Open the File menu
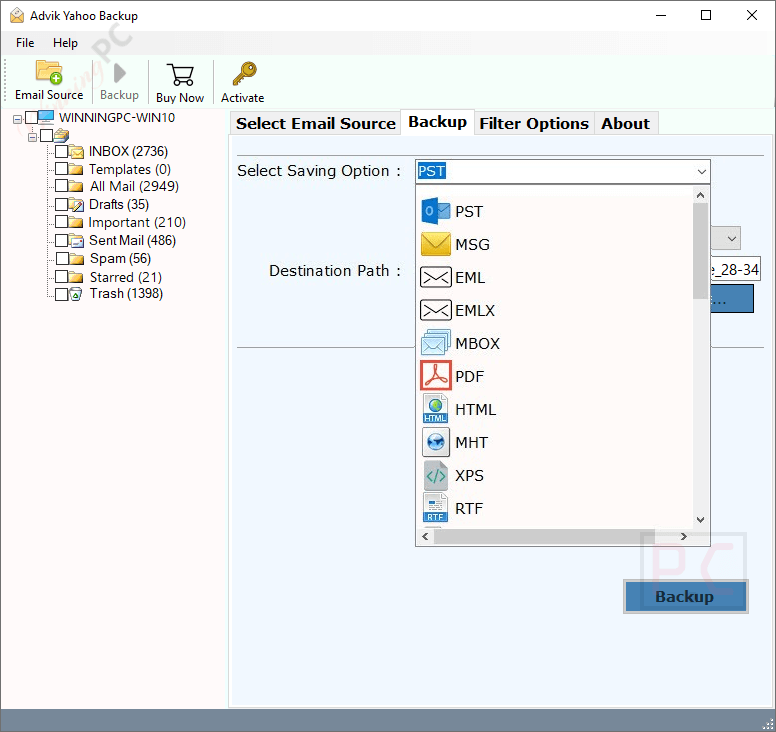The width and height of the screenshot is (776, 732). [25, 43]
